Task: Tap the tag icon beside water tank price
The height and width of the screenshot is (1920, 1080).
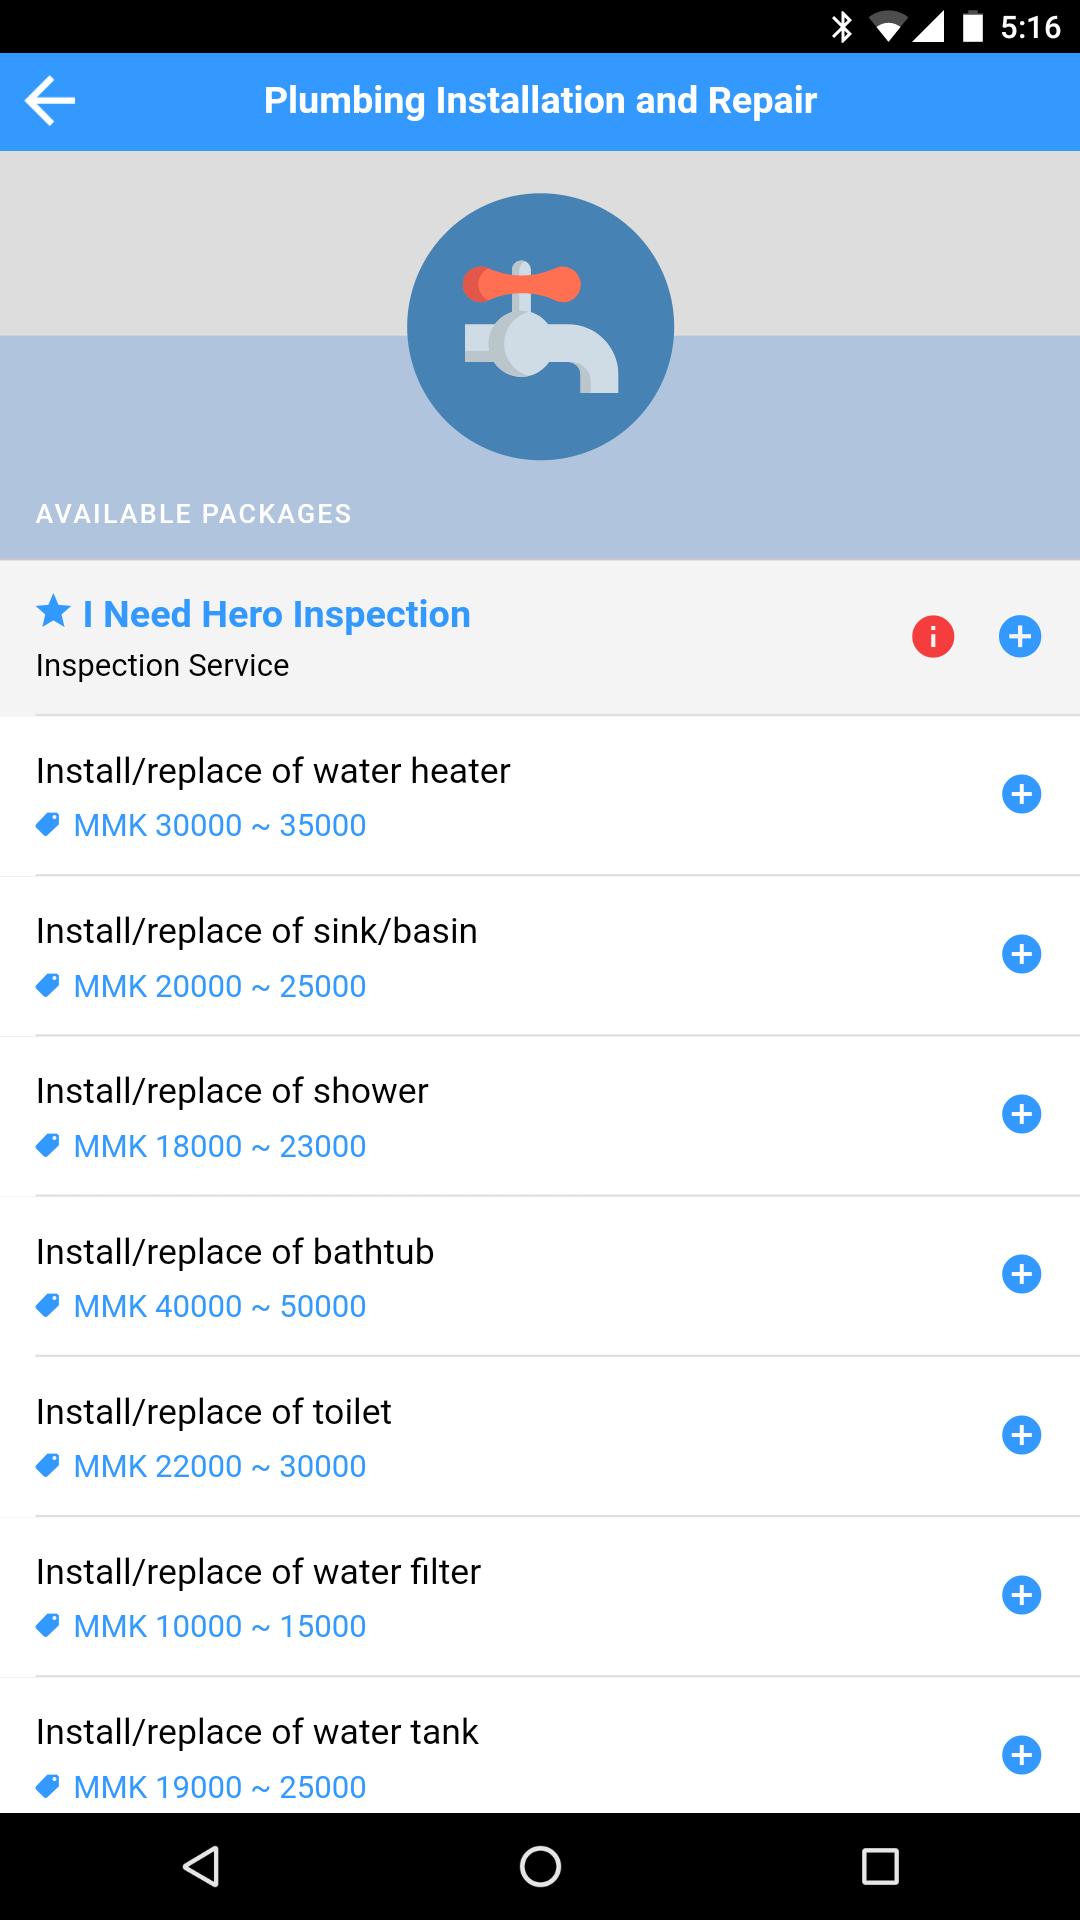Action: pyautogui.click(x=47, y=1785)
